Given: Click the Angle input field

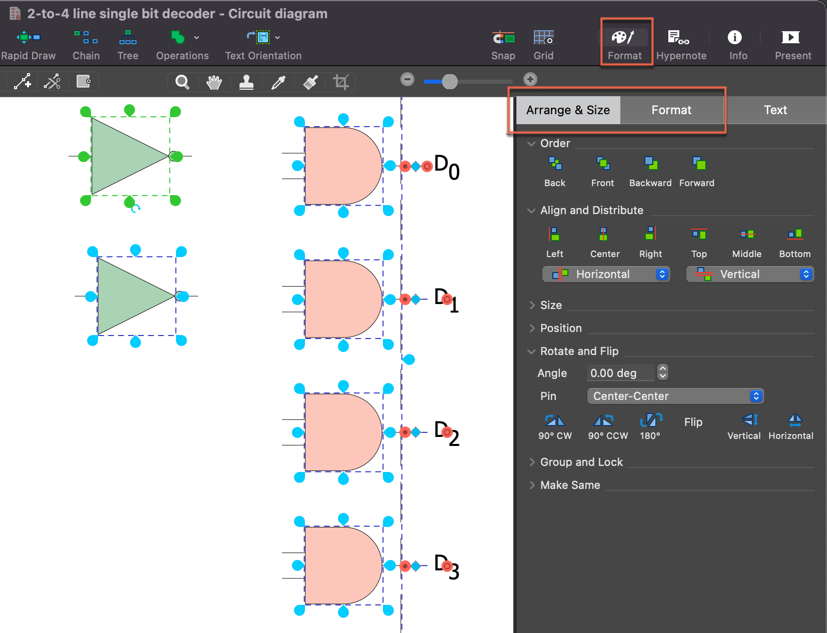Looking at the screenshot, I should coord(620,373).
